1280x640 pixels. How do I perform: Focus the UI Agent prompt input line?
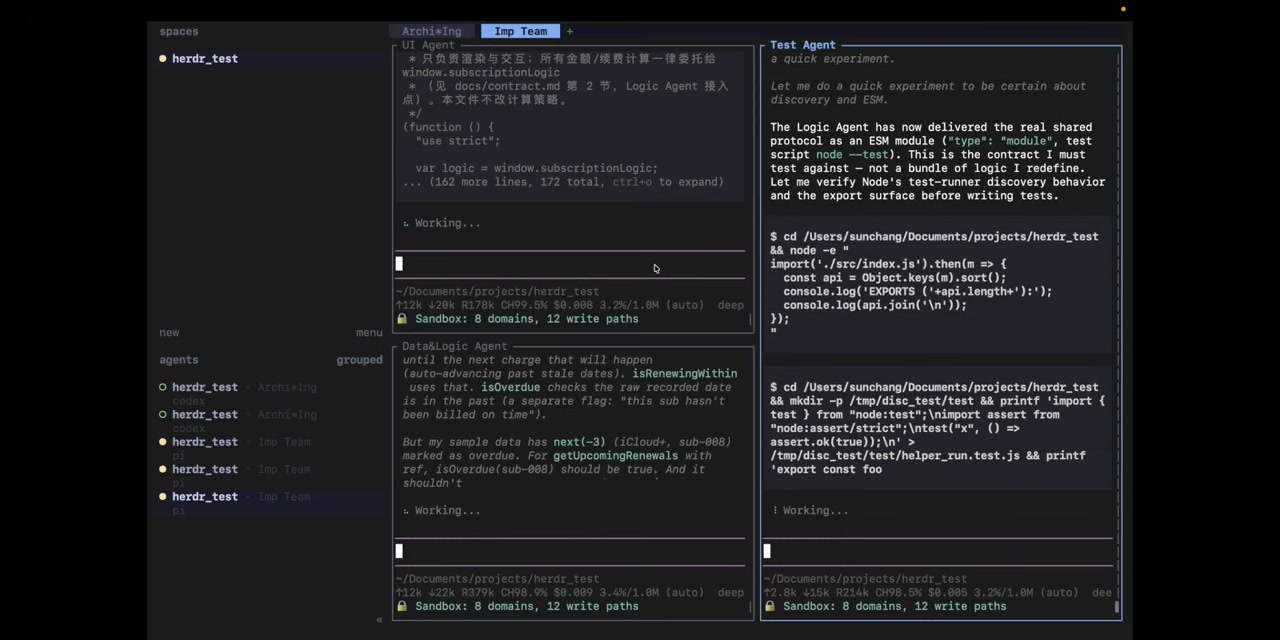click(570, 264)
